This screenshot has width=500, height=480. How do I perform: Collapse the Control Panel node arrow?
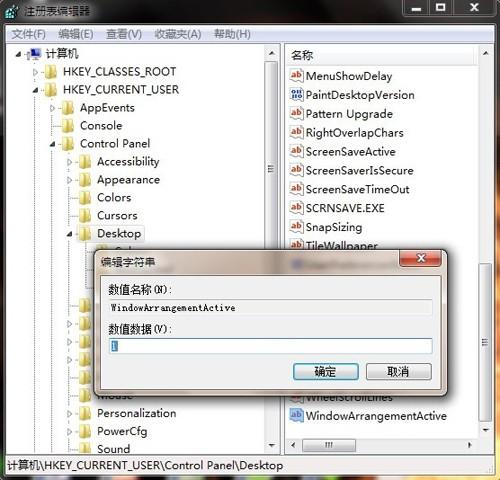pyautogui.click(x=53, y=144)
